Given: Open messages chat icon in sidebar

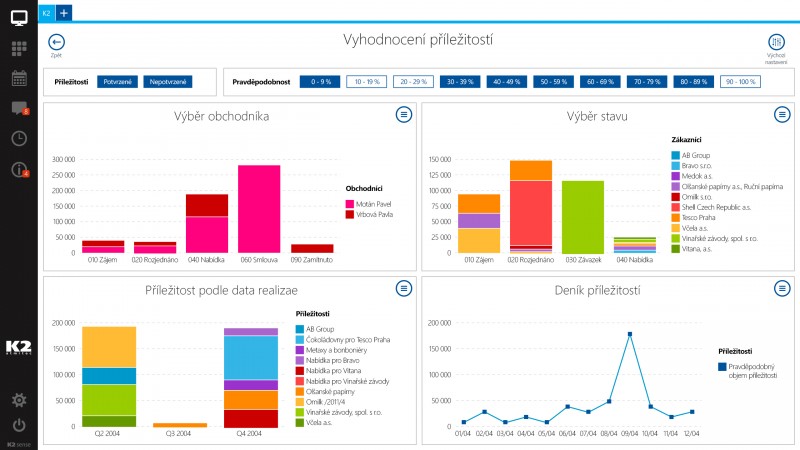Looking at the screenshot, I should click(19, 108).
